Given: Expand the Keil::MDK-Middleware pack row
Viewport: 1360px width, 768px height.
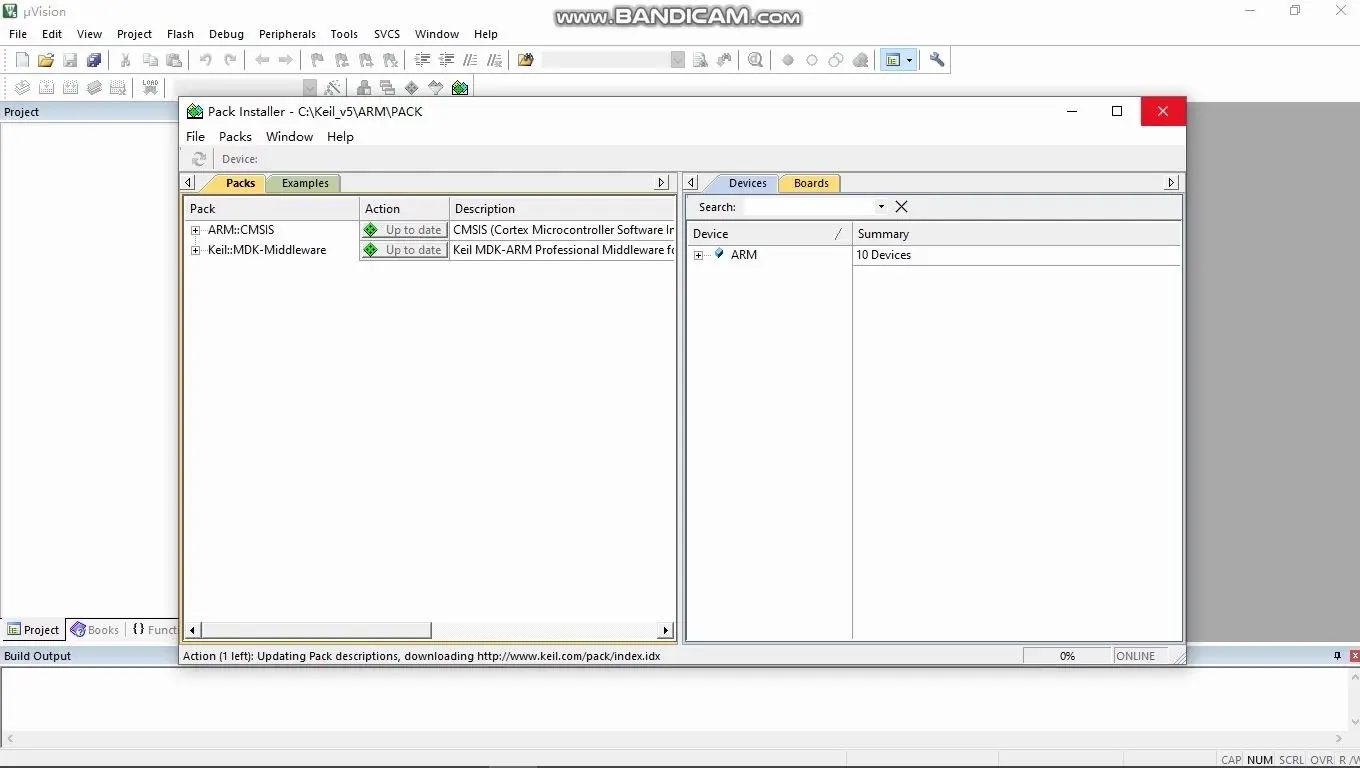Looking at the screenshot, I should 196,250.
